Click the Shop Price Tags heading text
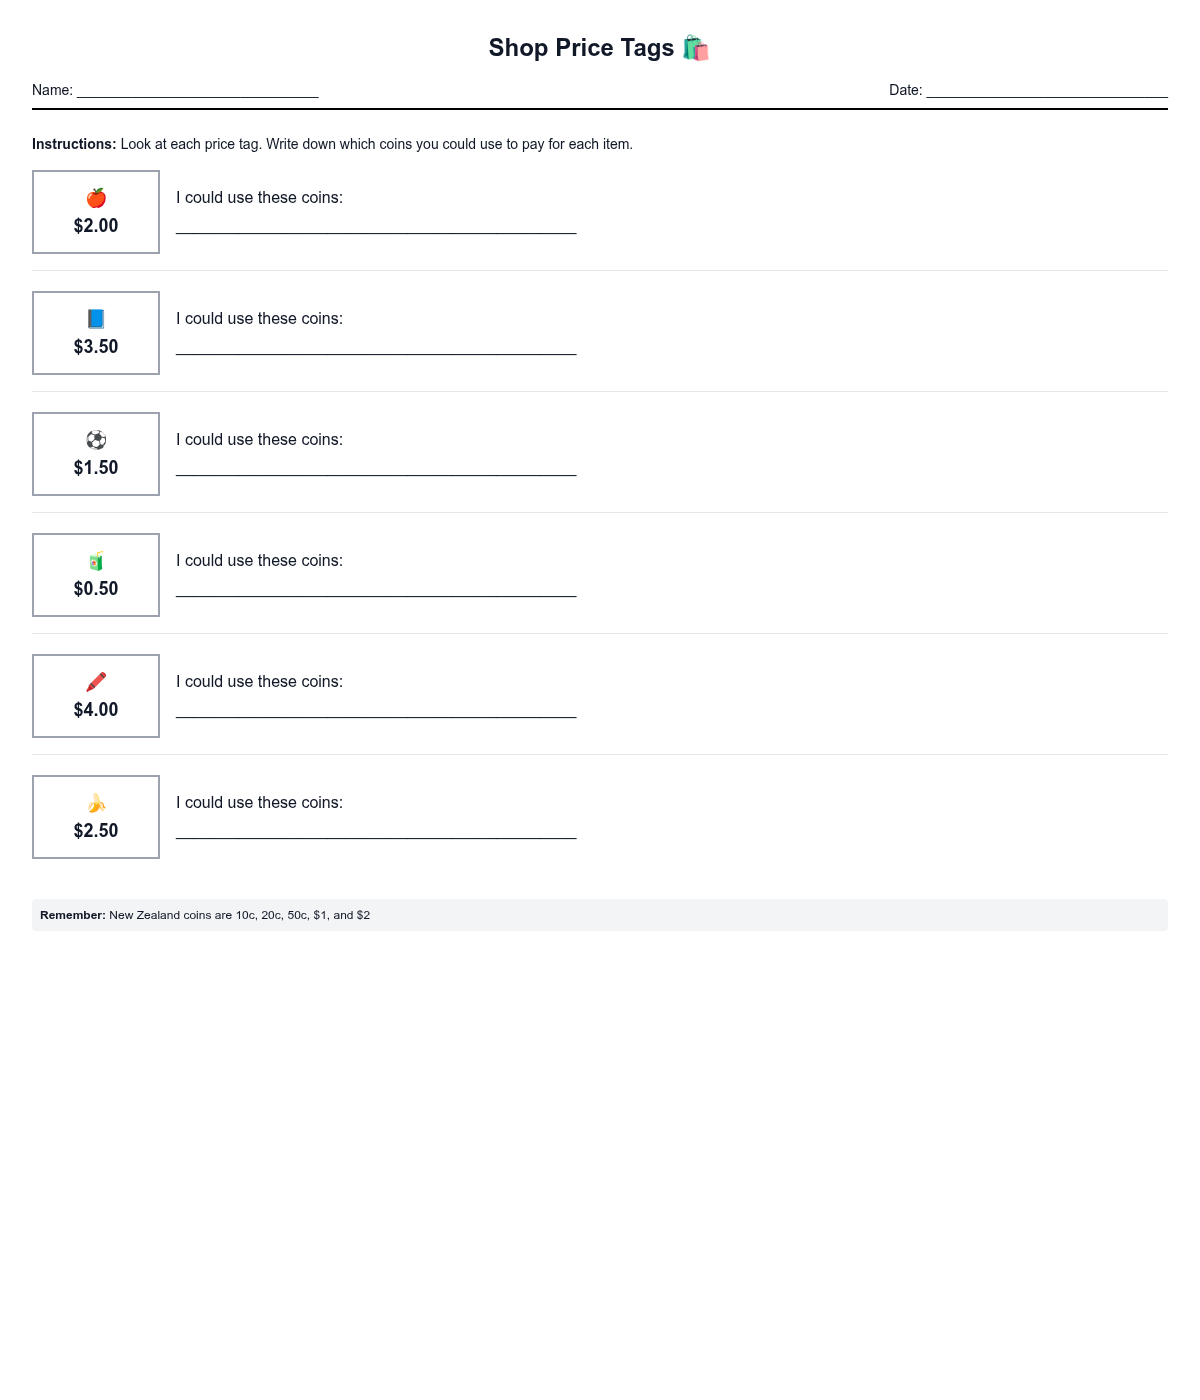This screenshot has height=1400, width=1200. point(581,48)
